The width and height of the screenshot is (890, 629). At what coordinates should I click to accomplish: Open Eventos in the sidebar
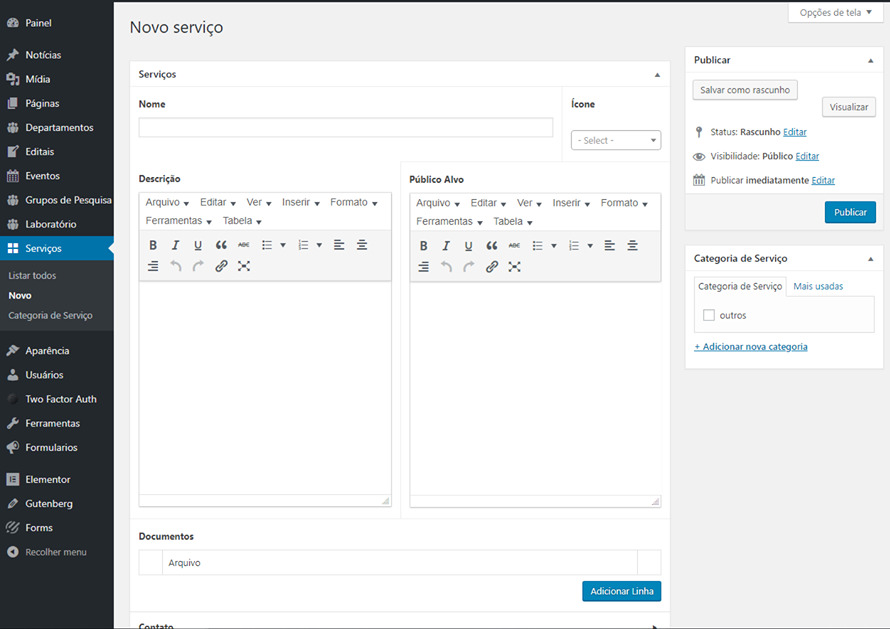(x=42, y=176)
